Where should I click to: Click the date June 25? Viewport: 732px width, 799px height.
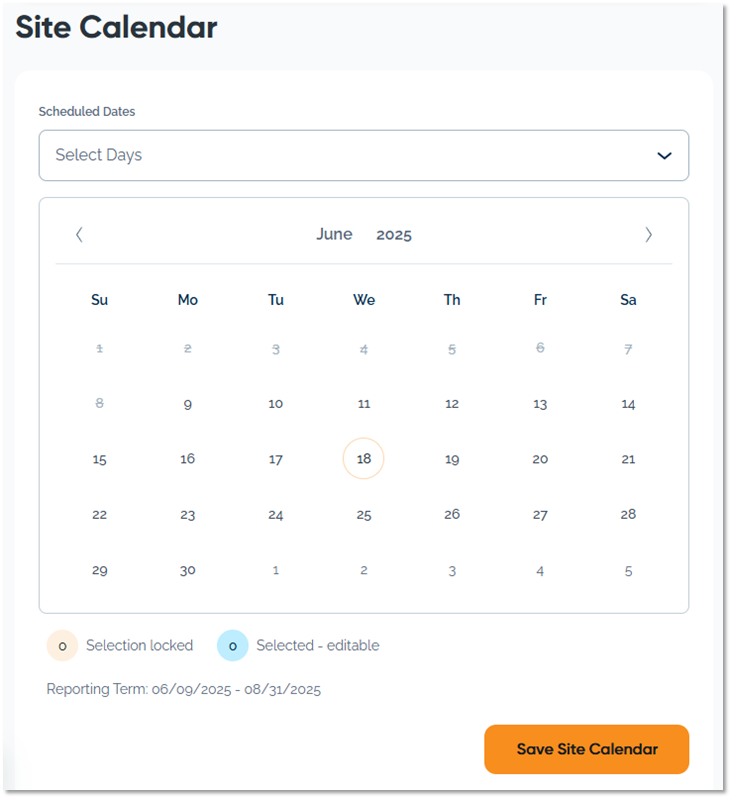(x=364, y=515)
